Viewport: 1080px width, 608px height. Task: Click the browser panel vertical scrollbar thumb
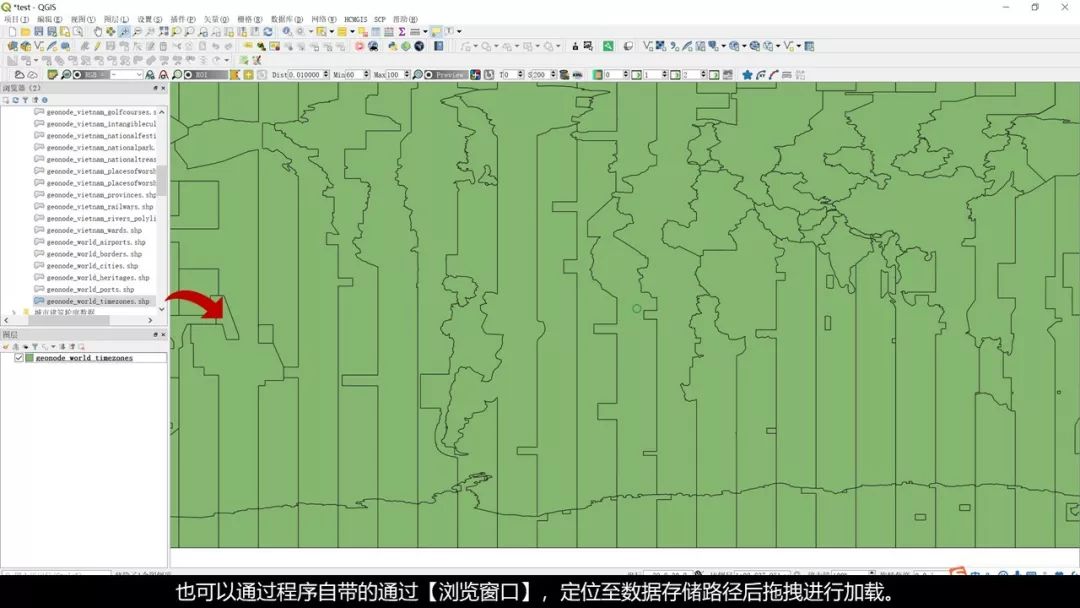coord(163,180)
